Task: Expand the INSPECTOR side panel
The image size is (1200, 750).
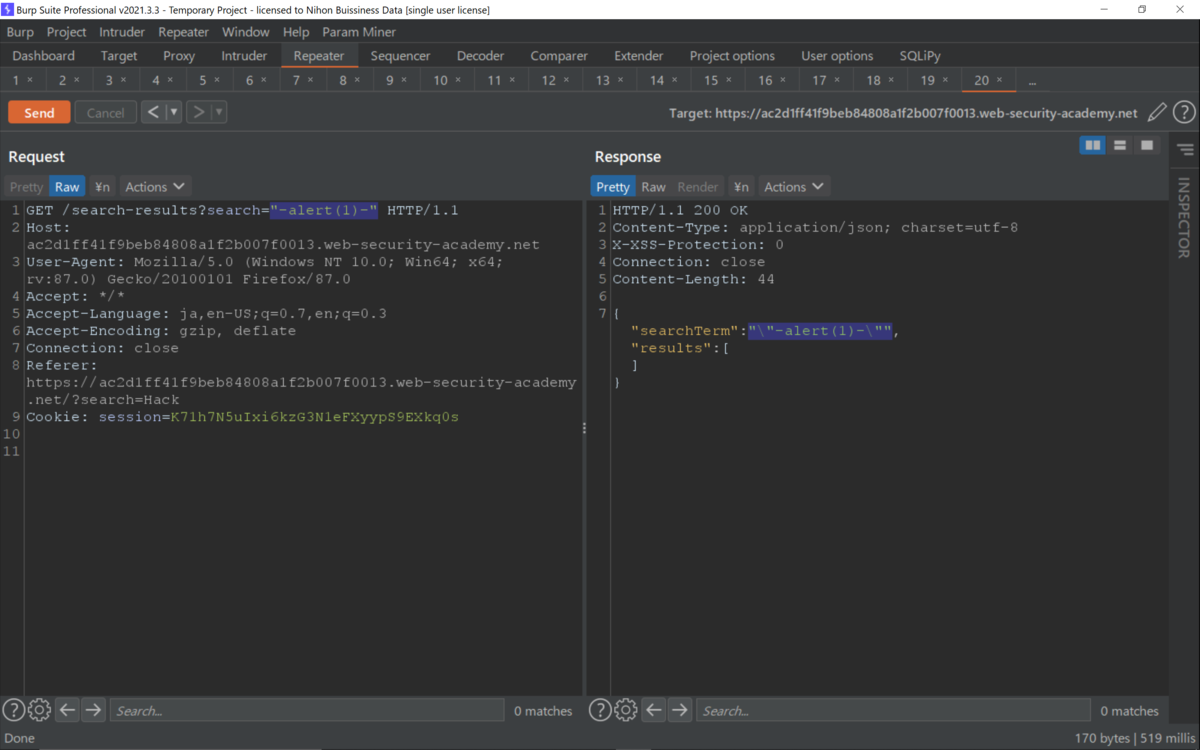Action: tap(1184, 218)
